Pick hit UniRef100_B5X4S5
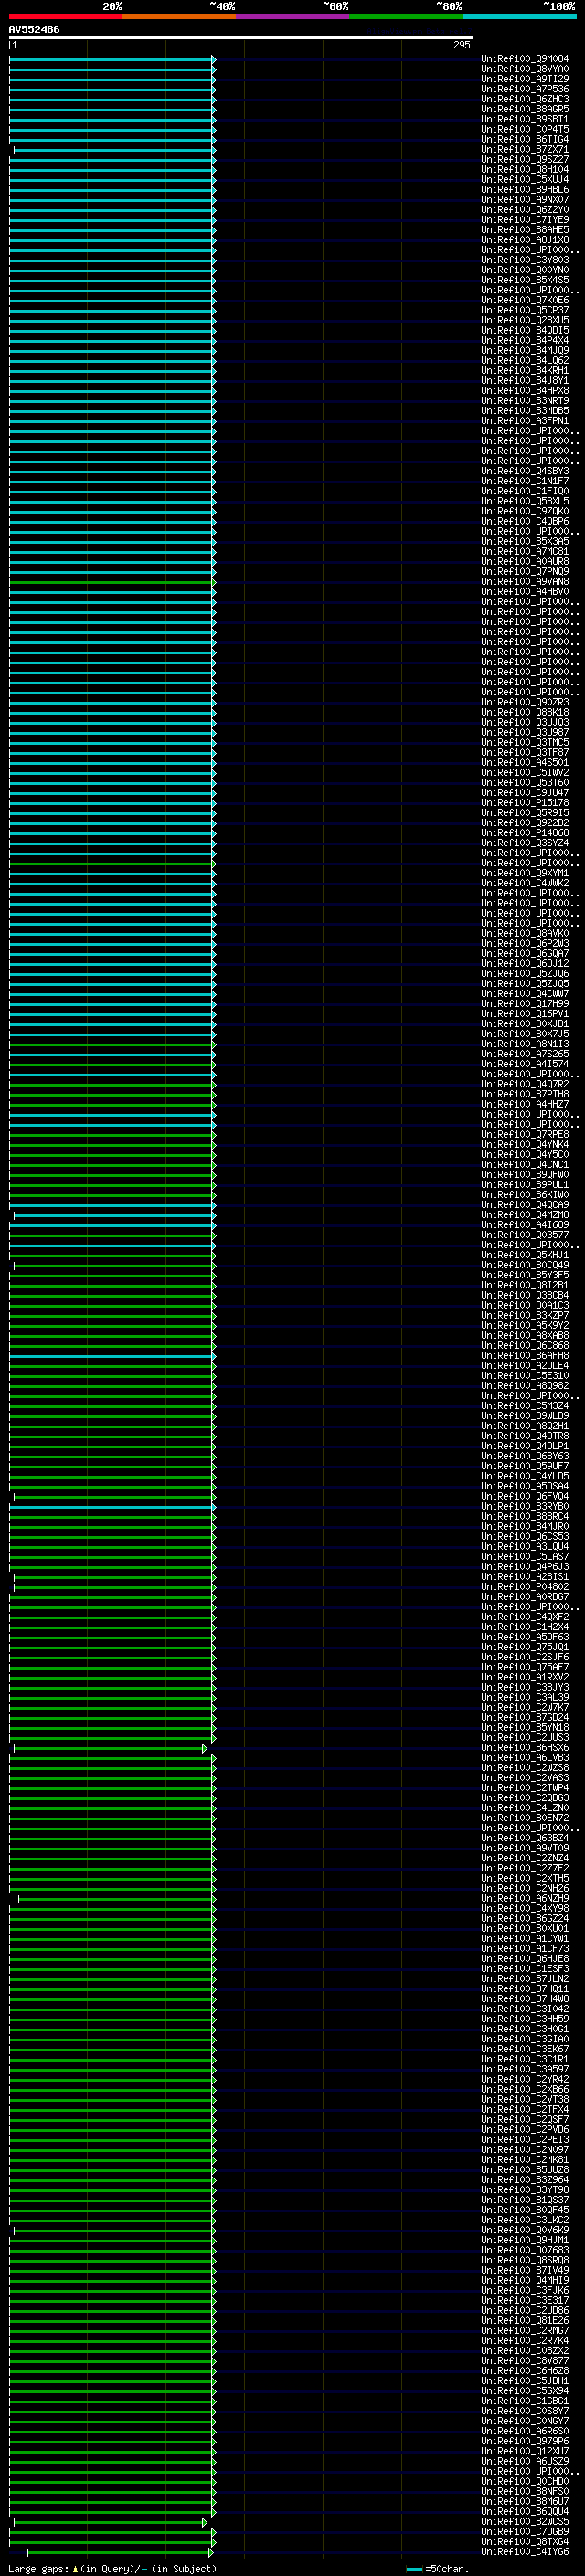The width and height of the screenshot is (585, 2576). pyautogui.click(x=525, y=280)
